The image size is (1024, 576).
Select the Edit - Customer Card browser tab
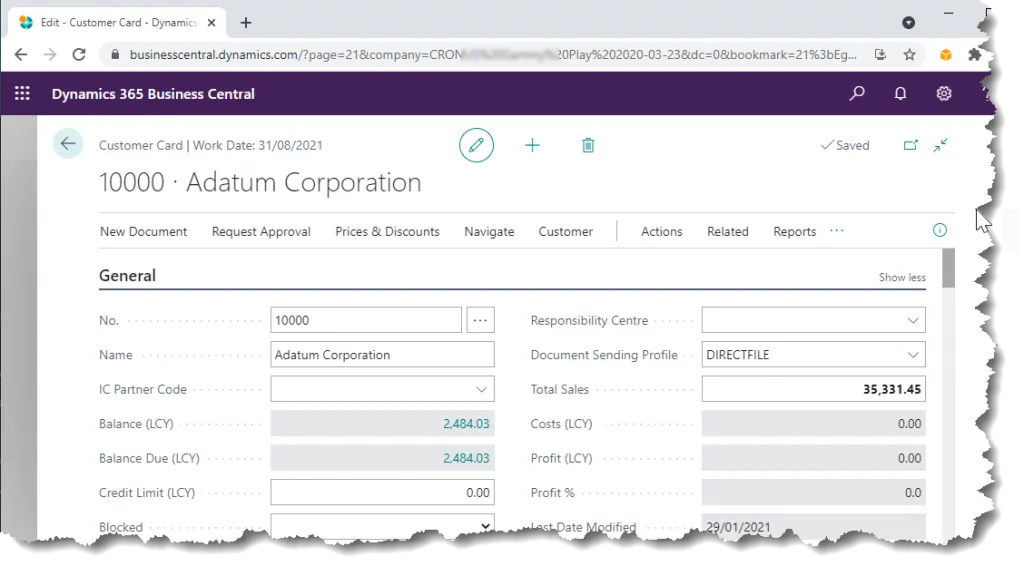(118, 23)
